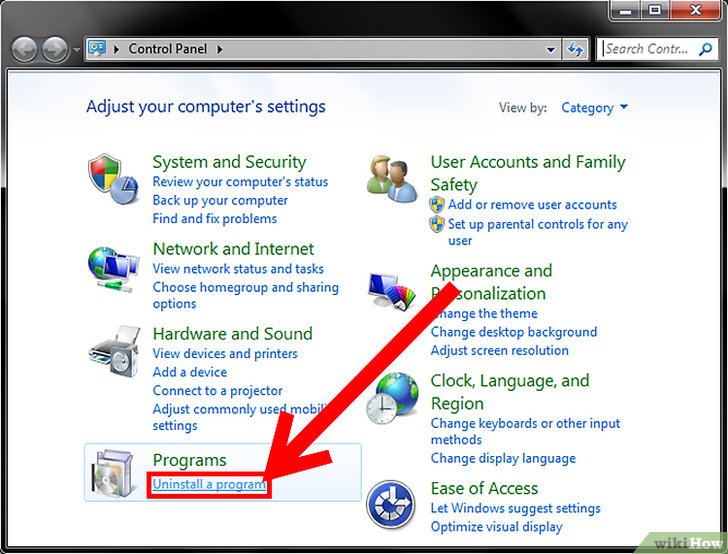Click Control Panel in the address breadcrumb
This screenshot has height=554, width=728.
tap(168, 49)
